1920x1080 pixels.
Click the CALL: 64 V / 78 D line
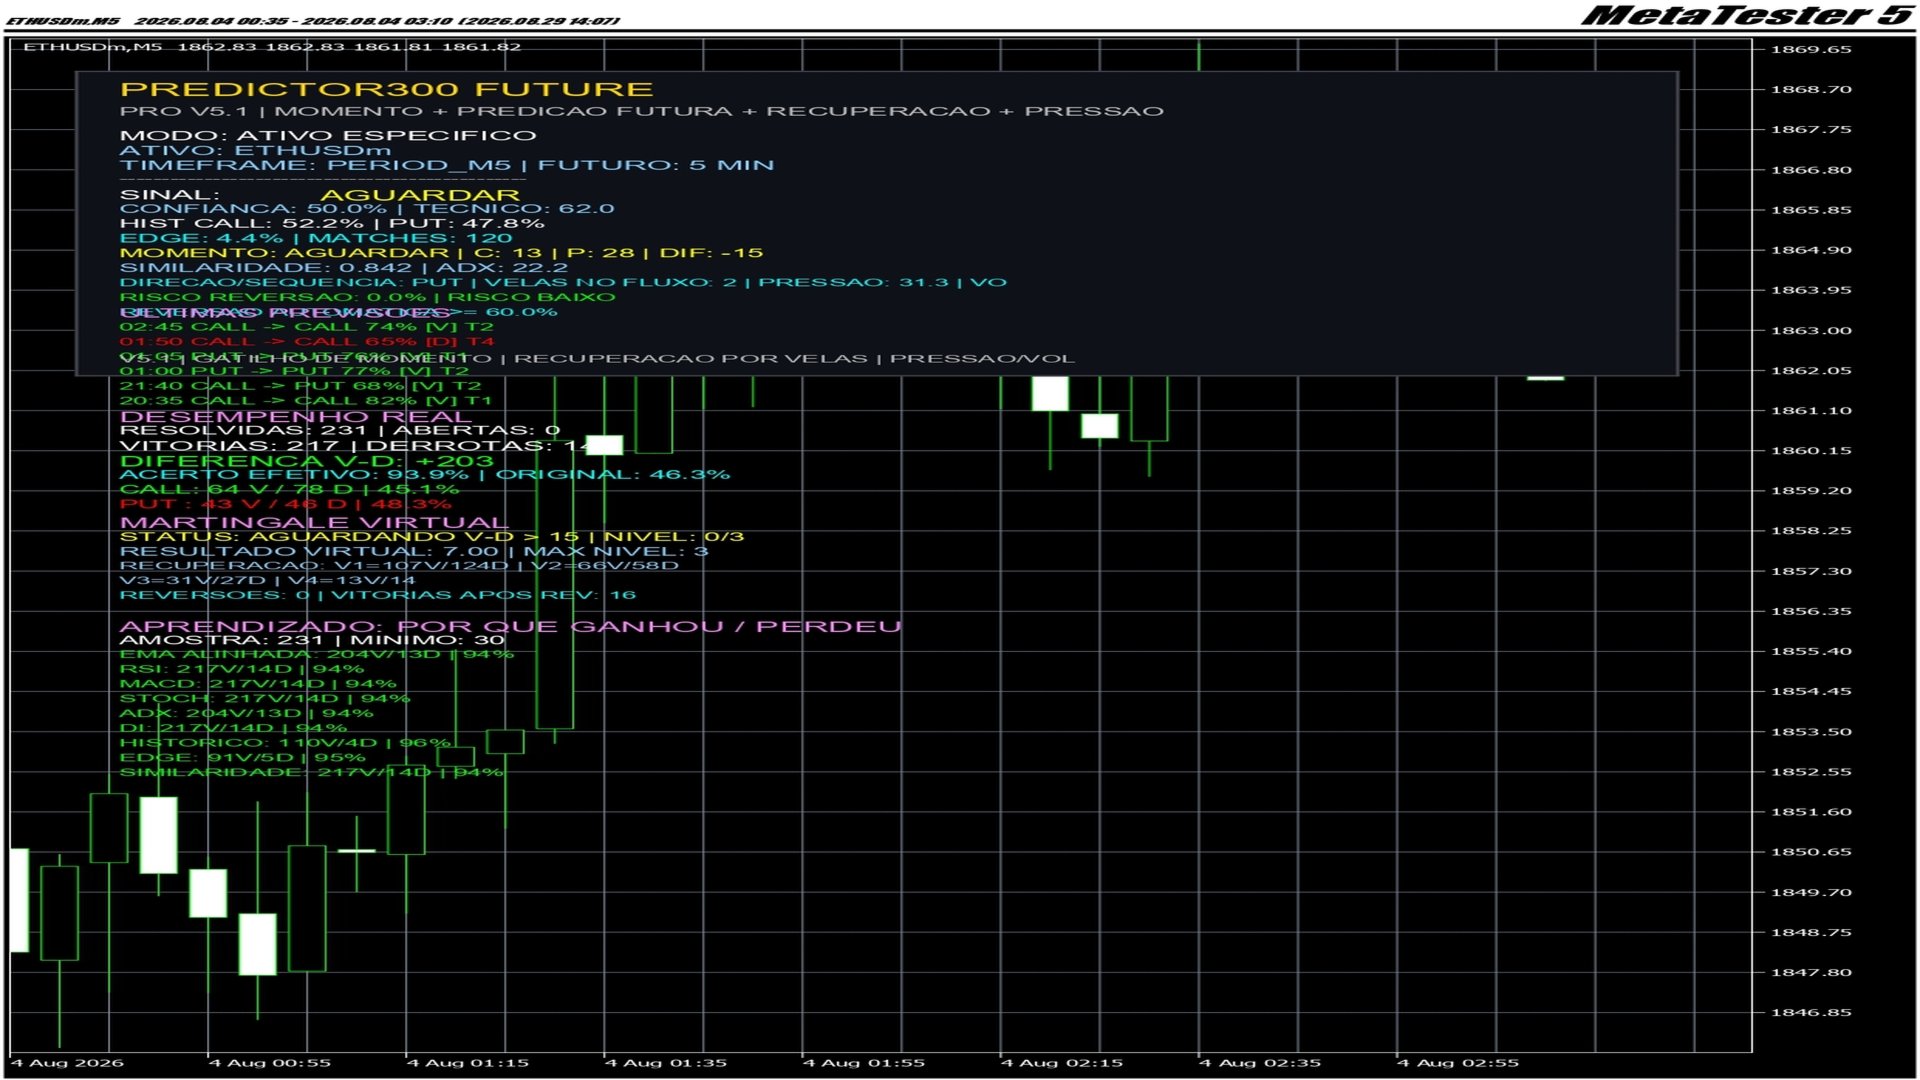[x=290, y=489]
